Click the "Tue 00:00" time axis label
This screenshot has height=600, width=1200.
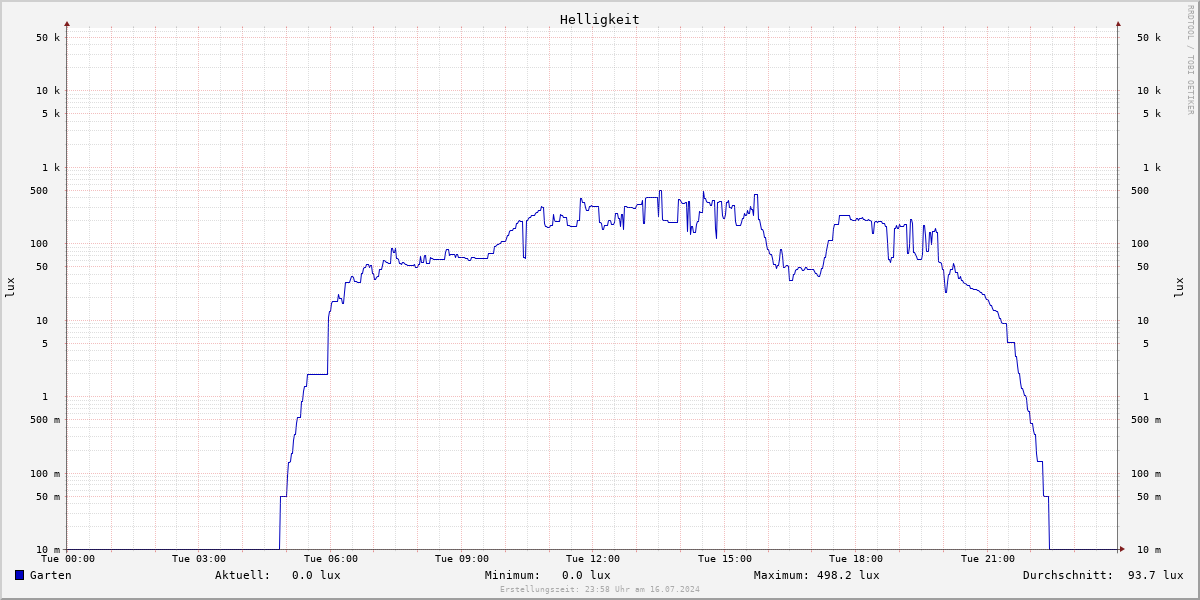coord(68,559)
